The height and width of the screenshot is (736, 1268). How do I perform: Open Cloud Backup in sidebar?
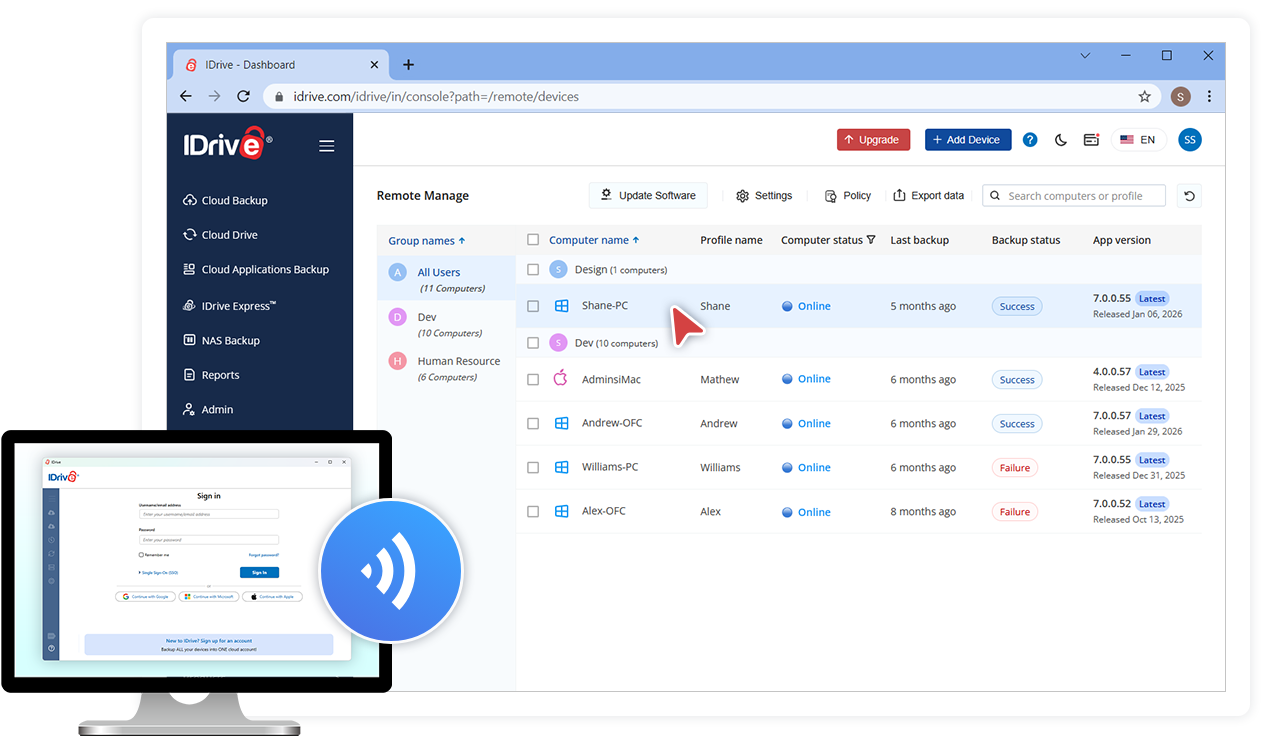point(225,200)
